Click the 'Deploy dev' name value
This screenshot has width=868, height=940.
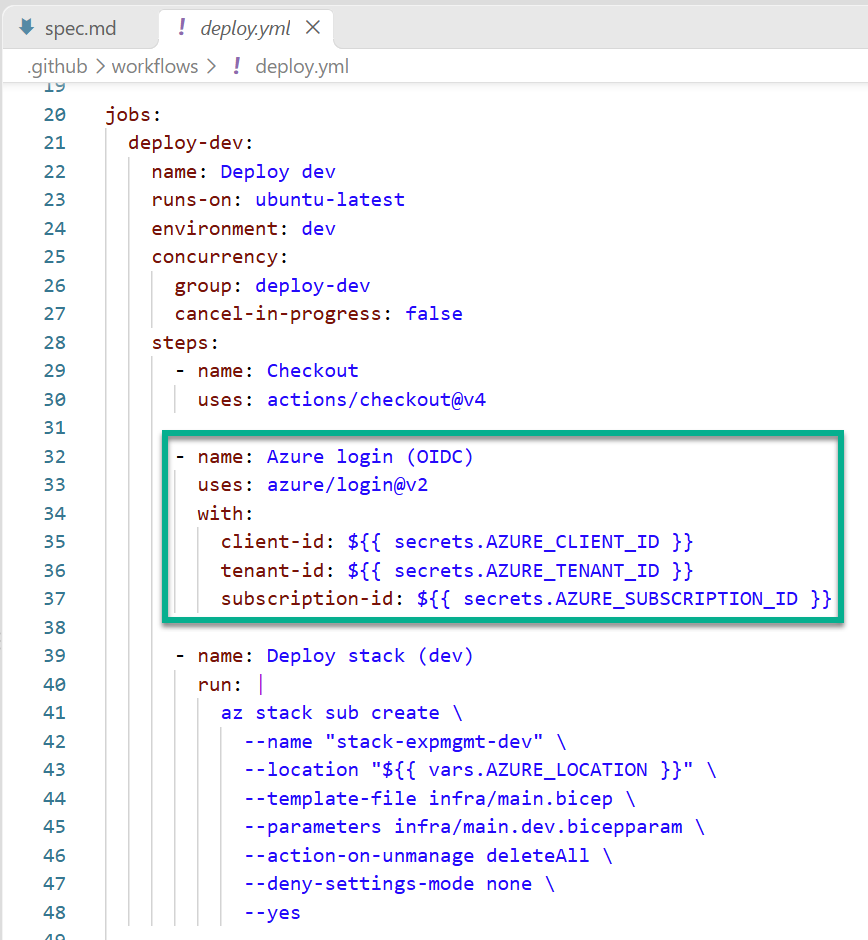coord(278,172)
